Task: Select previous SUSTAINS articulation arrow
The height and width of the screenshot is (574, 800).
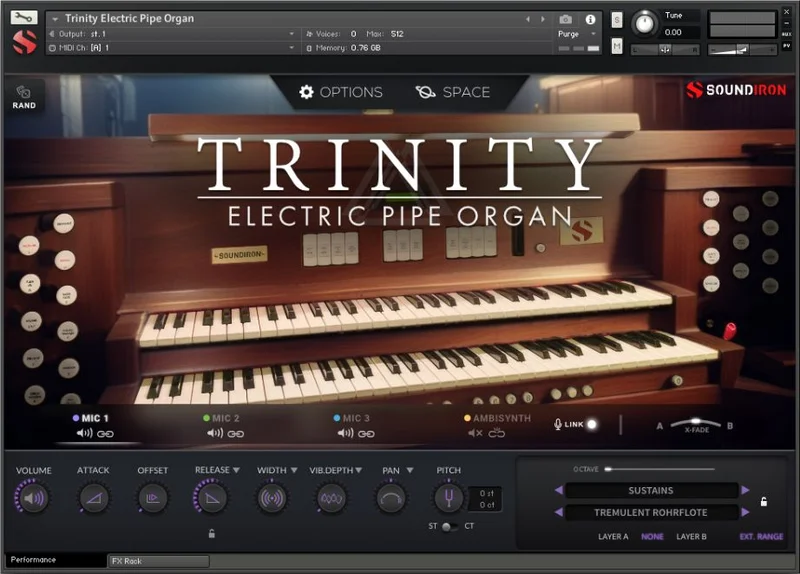Action: pos(559,490)
